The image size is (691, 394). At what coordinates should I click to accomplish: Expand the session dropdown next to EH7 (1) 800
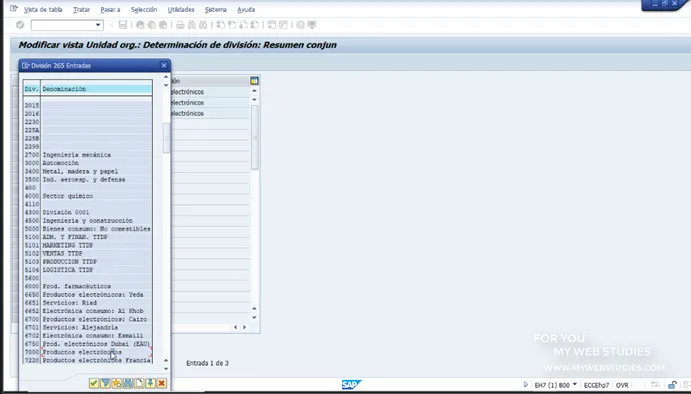pyautogui.click(x=574, y=385)
